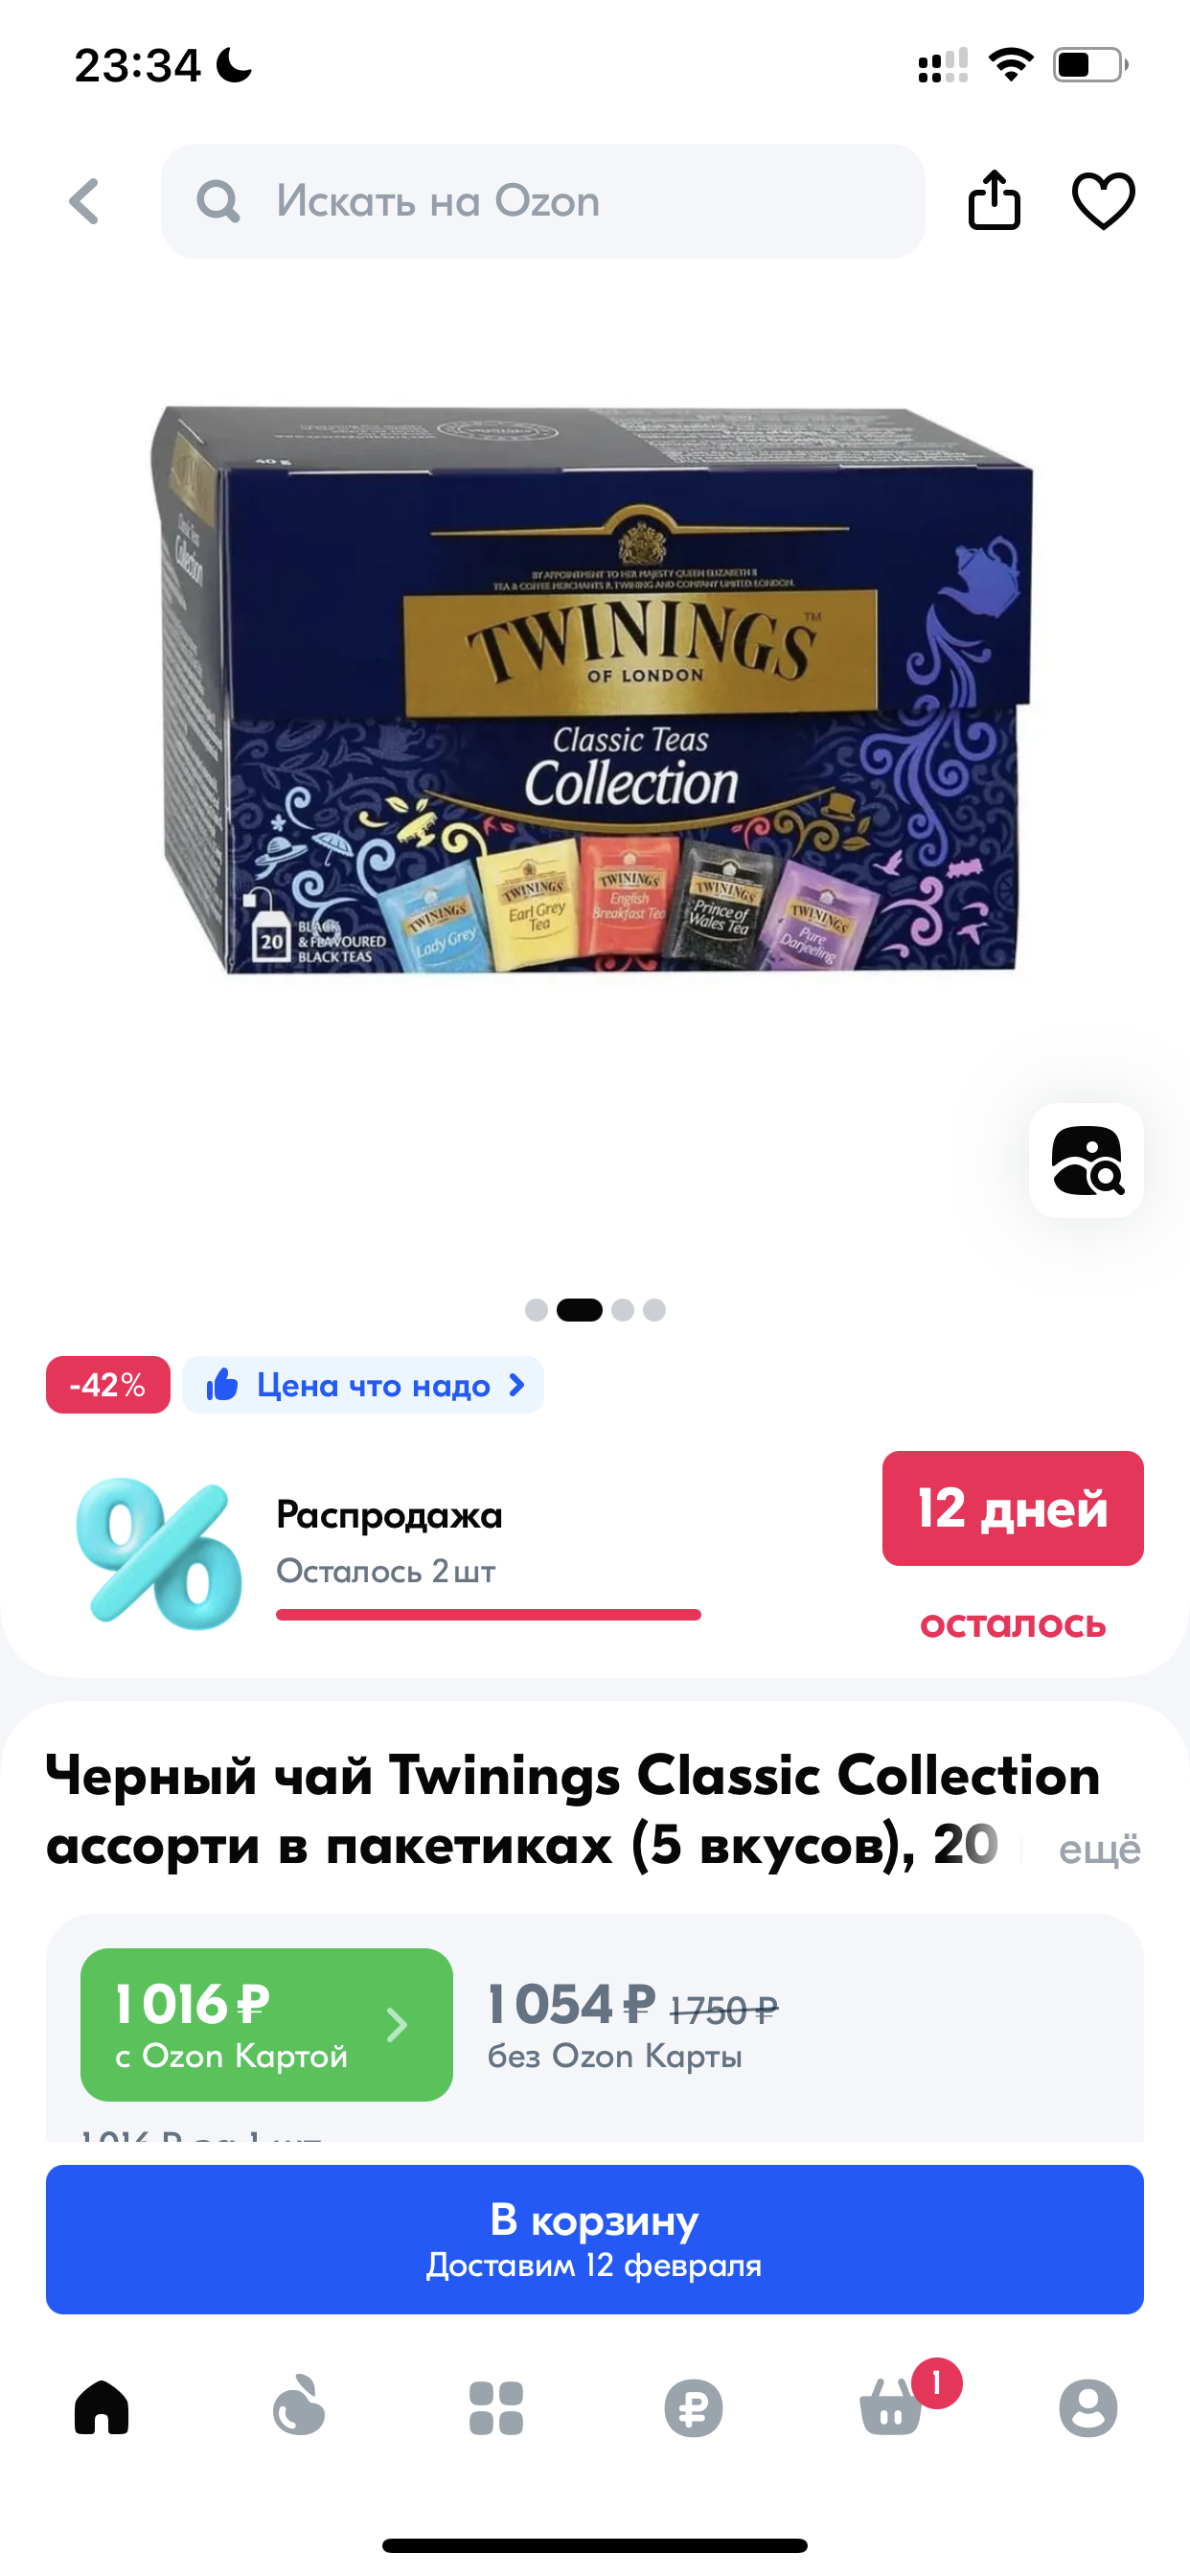Open the Fresh grocery apple icon tab

(x=299, y=2406)
